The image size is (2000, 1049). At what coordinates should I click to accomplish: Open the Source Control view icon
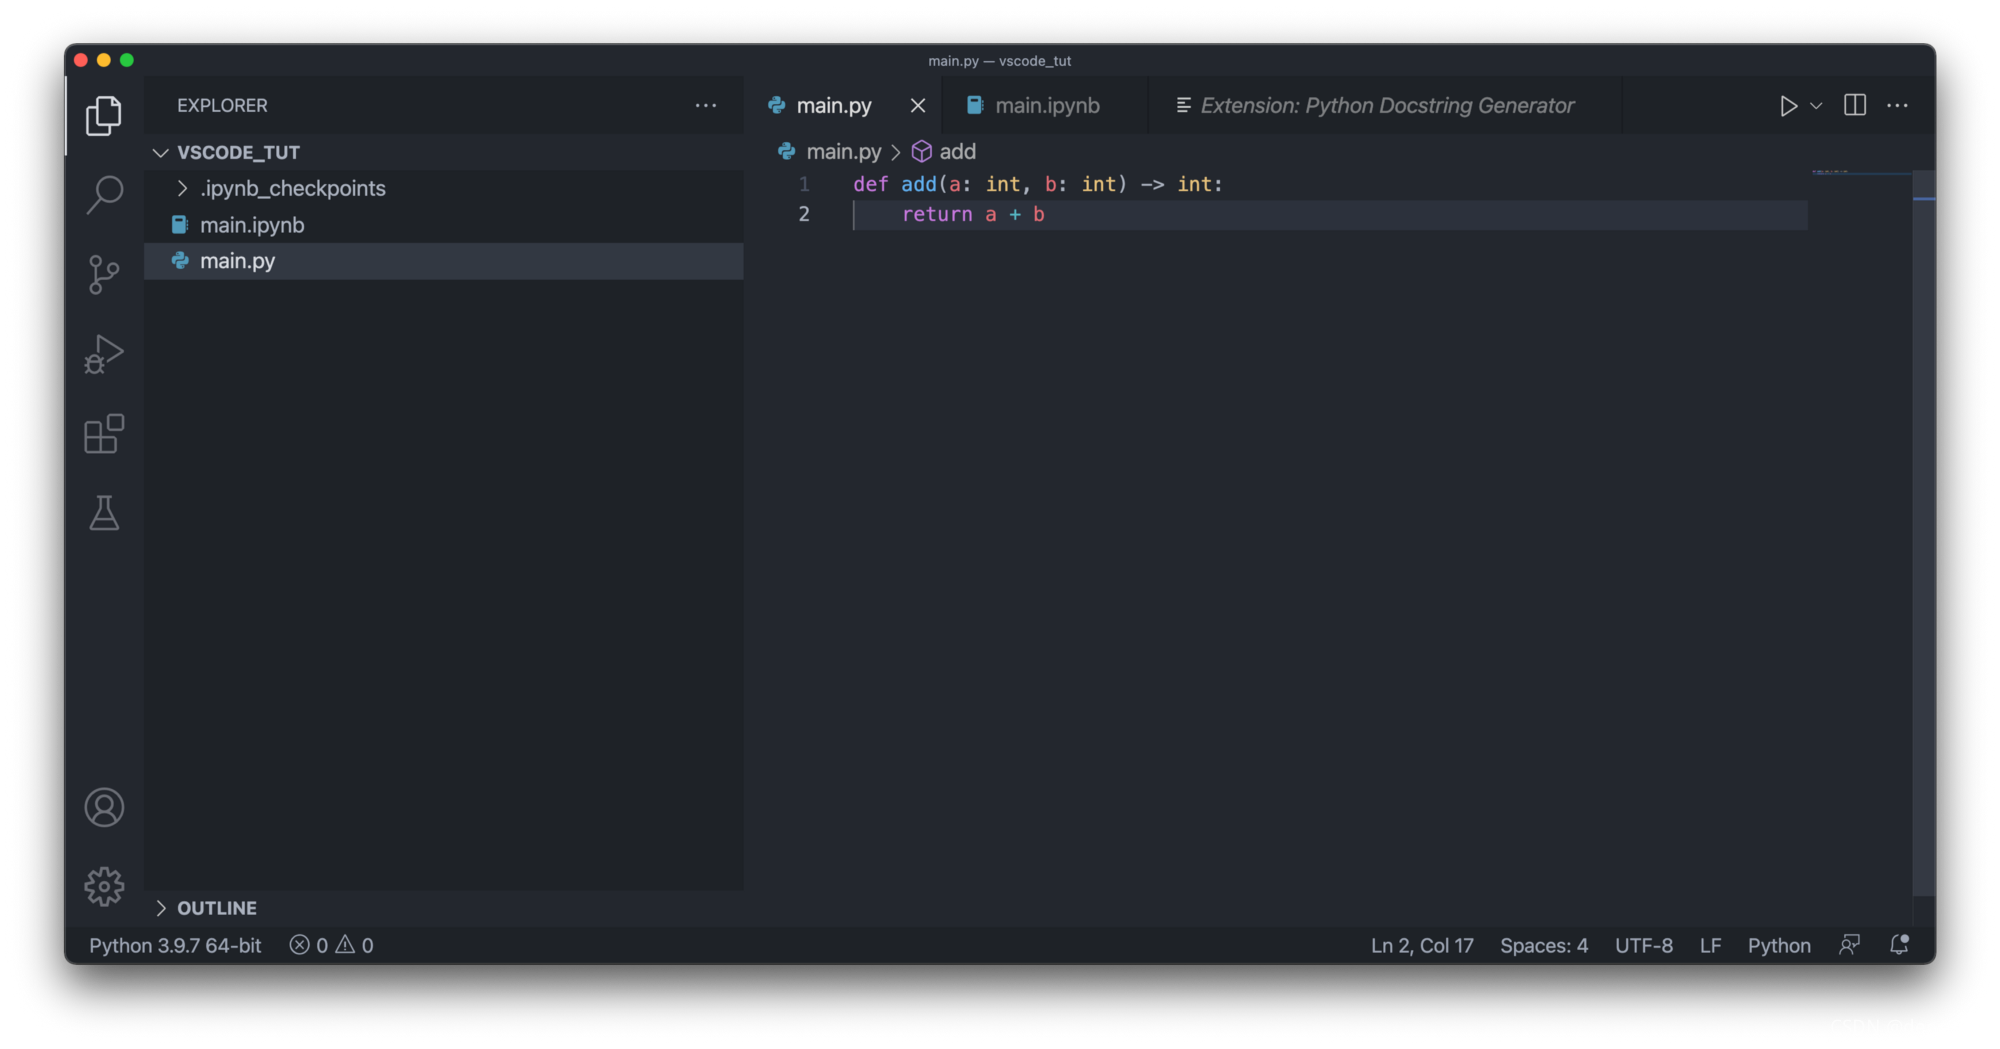[104, 274]
